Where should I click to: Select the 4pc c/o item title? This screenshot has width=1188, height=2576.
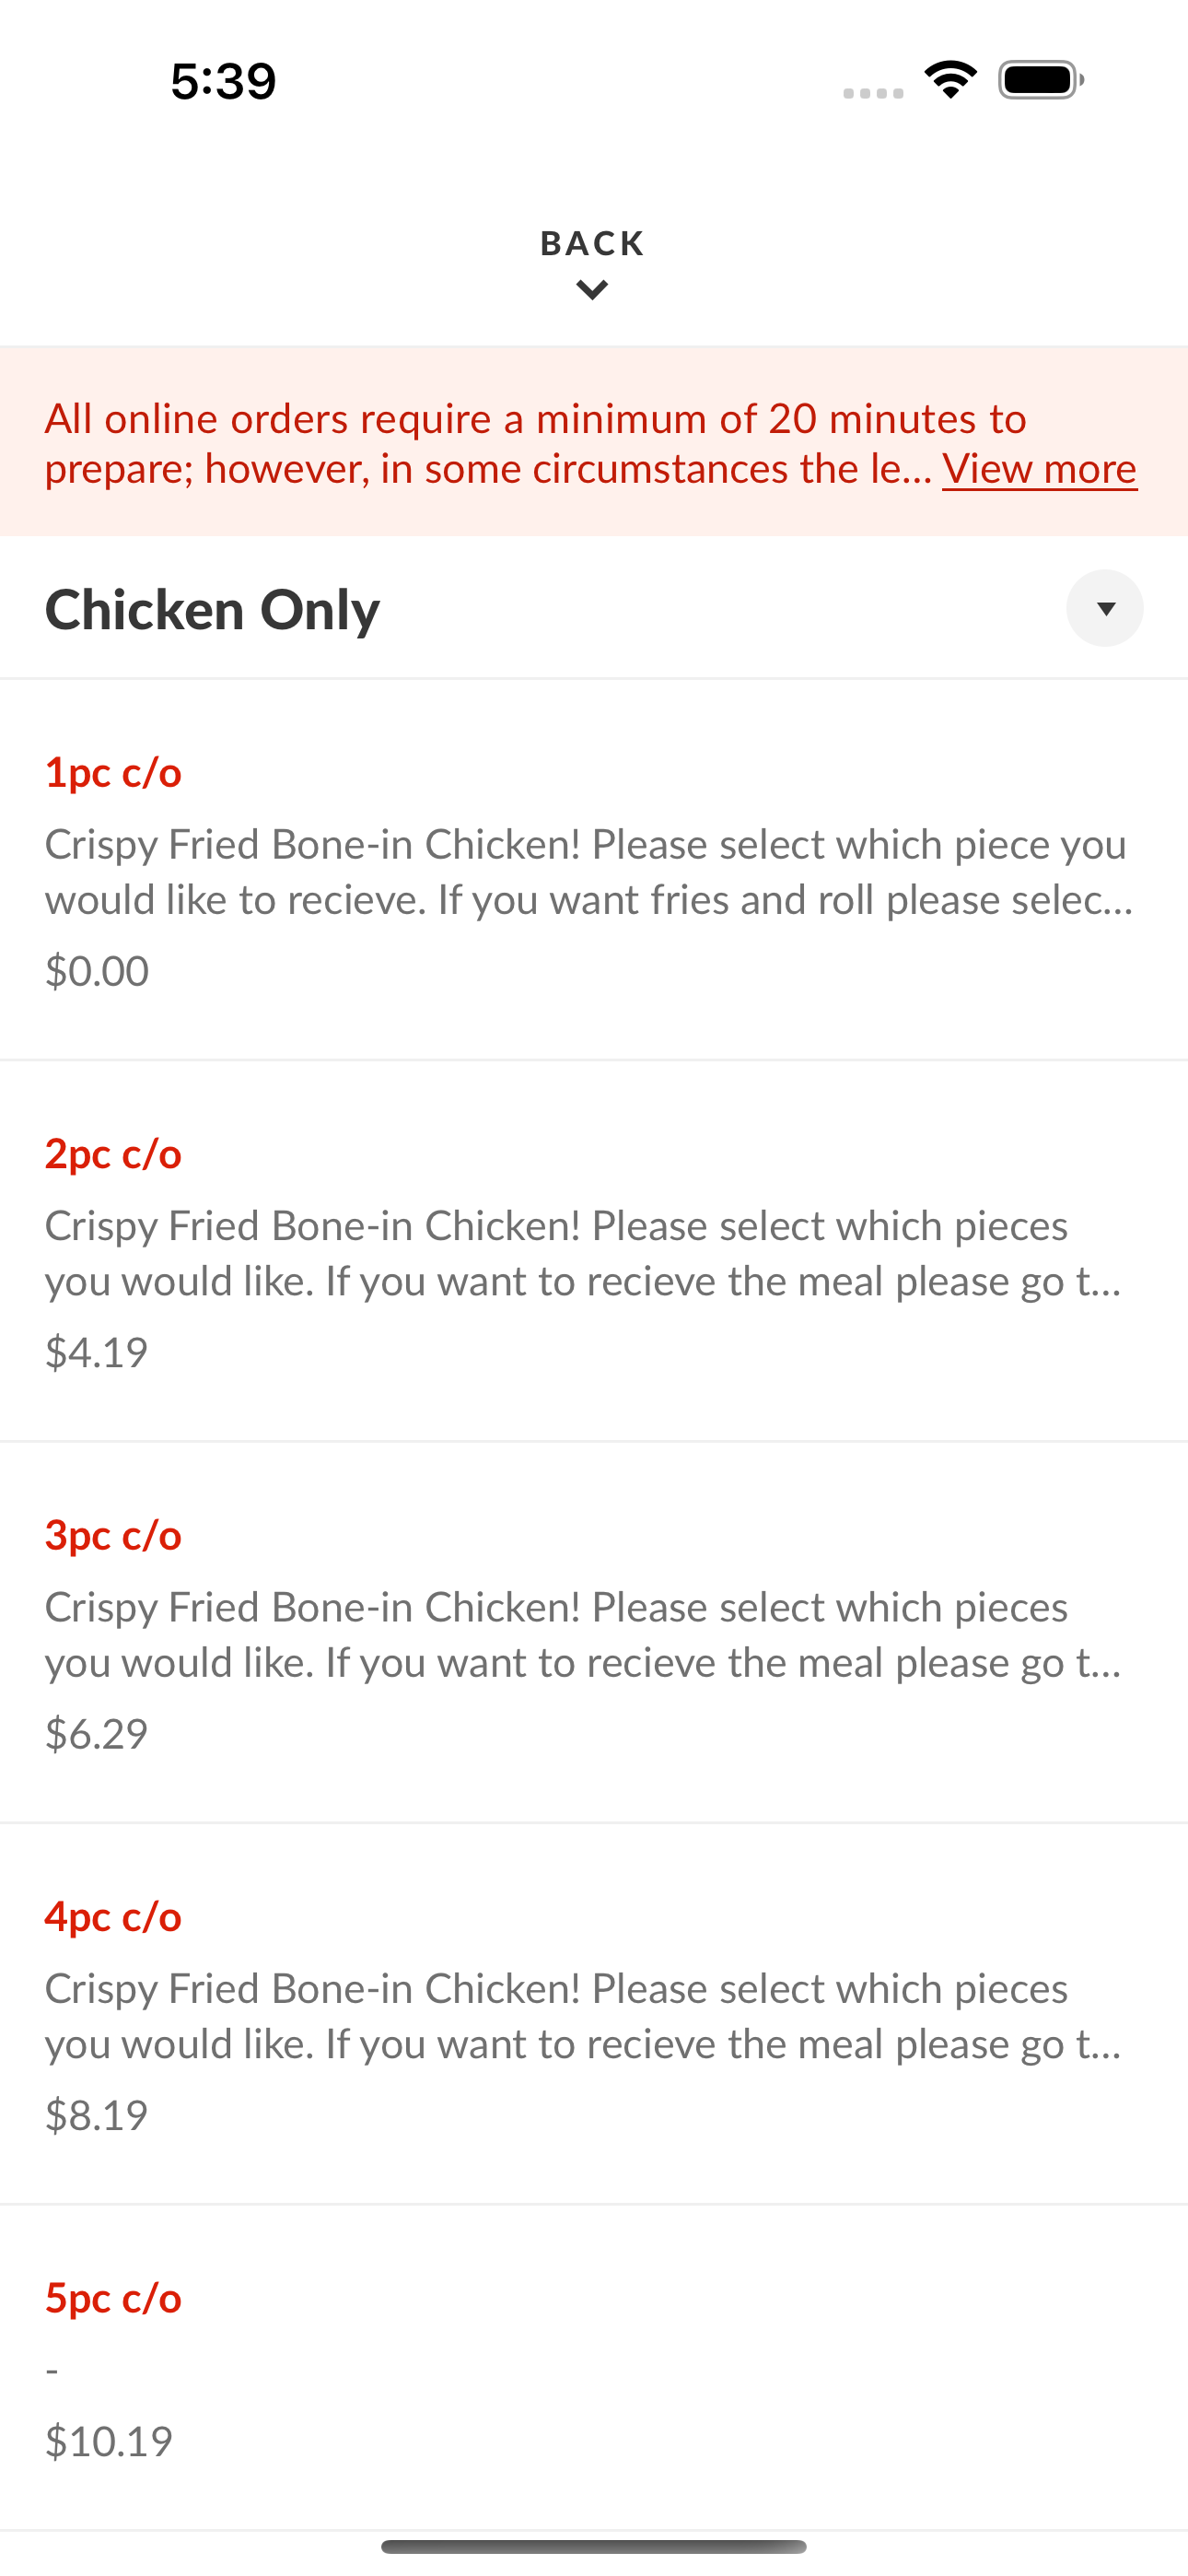113,1917
